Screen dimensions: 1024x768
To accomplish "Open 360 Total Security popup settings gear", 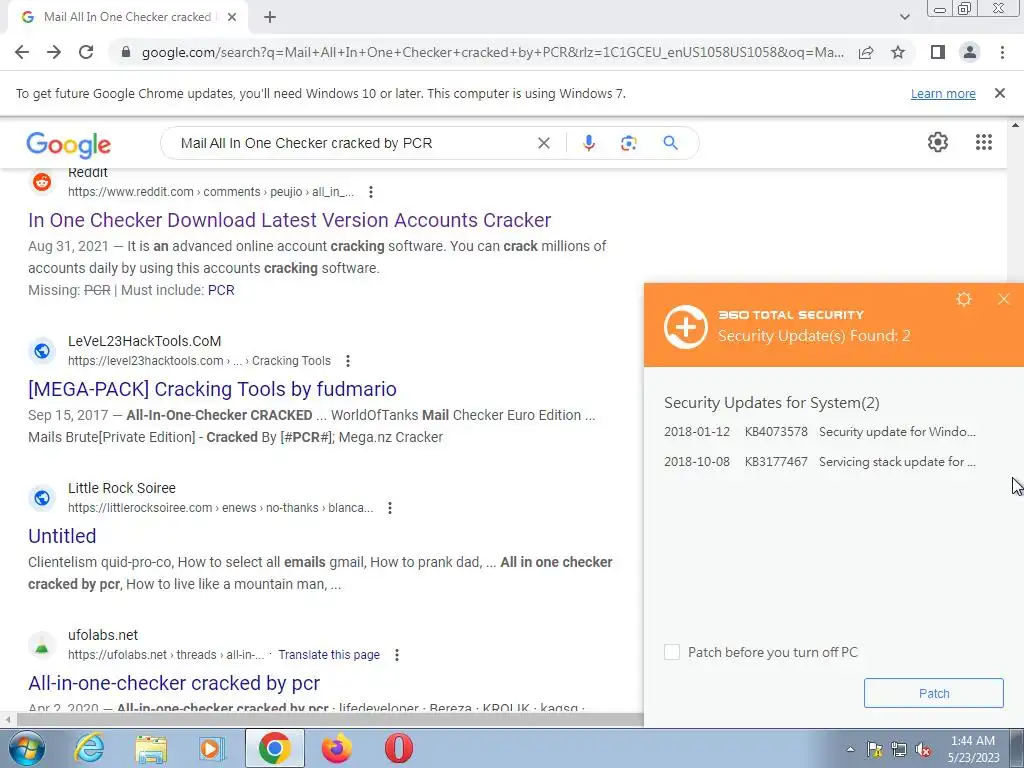I will (x=964, y=299).
